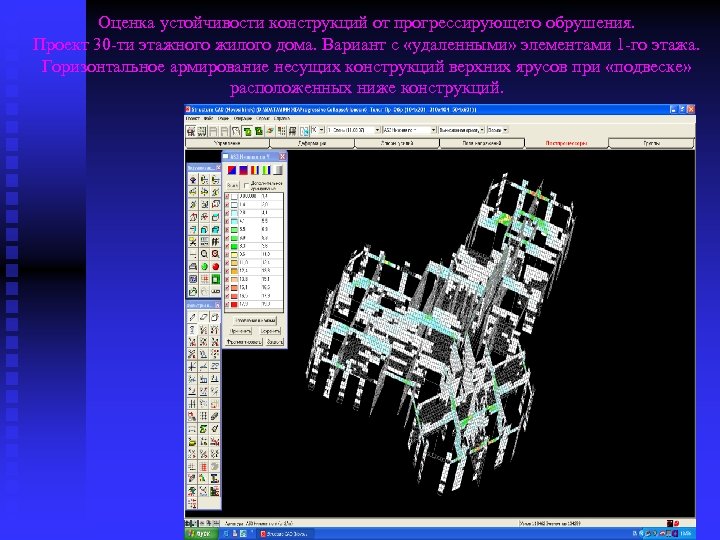Click the dark status bar icon beside red one

pos(670,523)
